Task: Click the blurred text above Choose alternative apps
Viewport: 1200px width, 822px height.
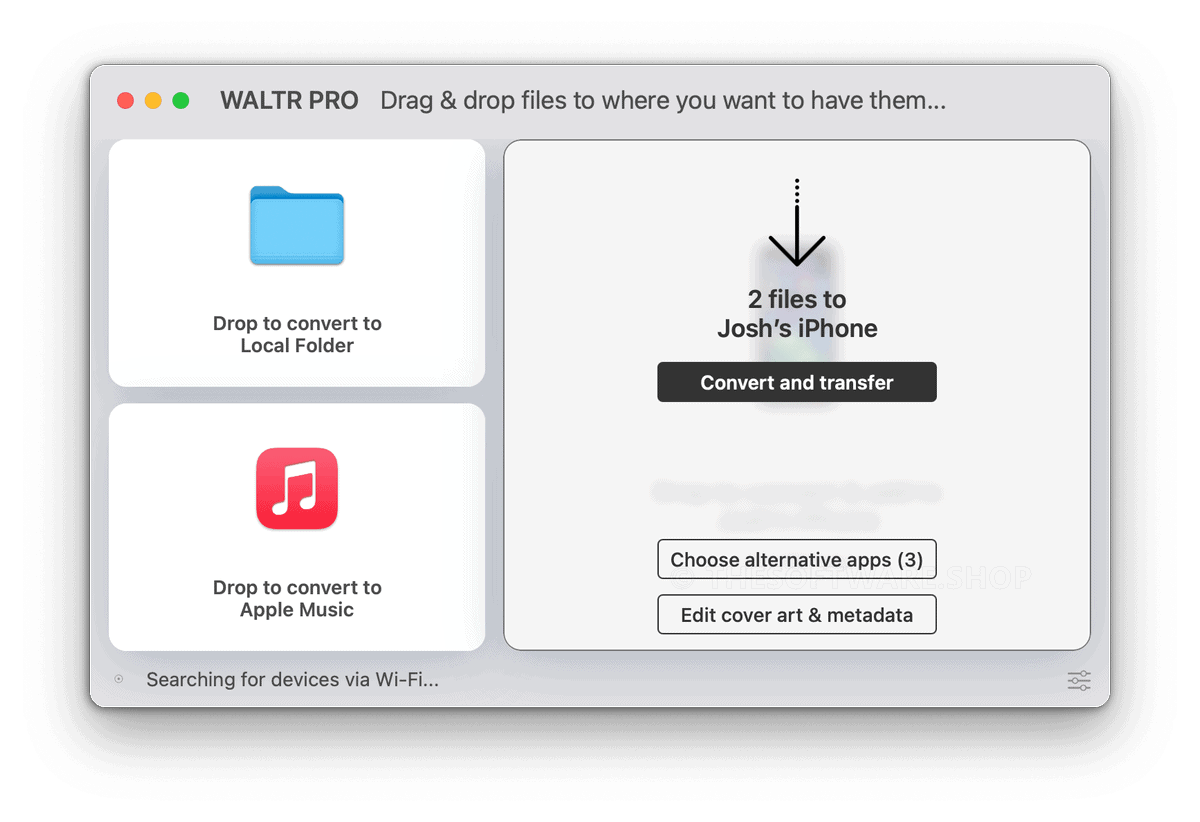Action: [797, 505]
